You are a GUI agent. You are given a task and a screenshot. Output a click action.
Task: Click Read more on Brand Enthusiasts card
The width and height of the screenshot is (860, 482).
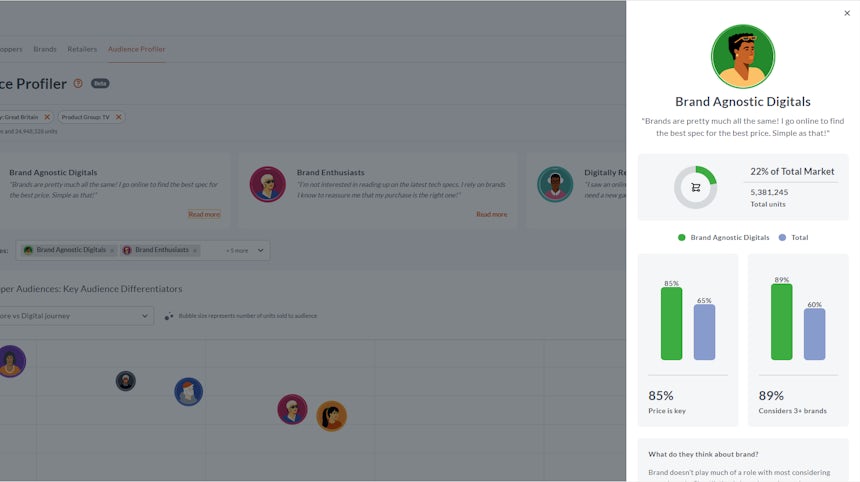coord(491,214)
